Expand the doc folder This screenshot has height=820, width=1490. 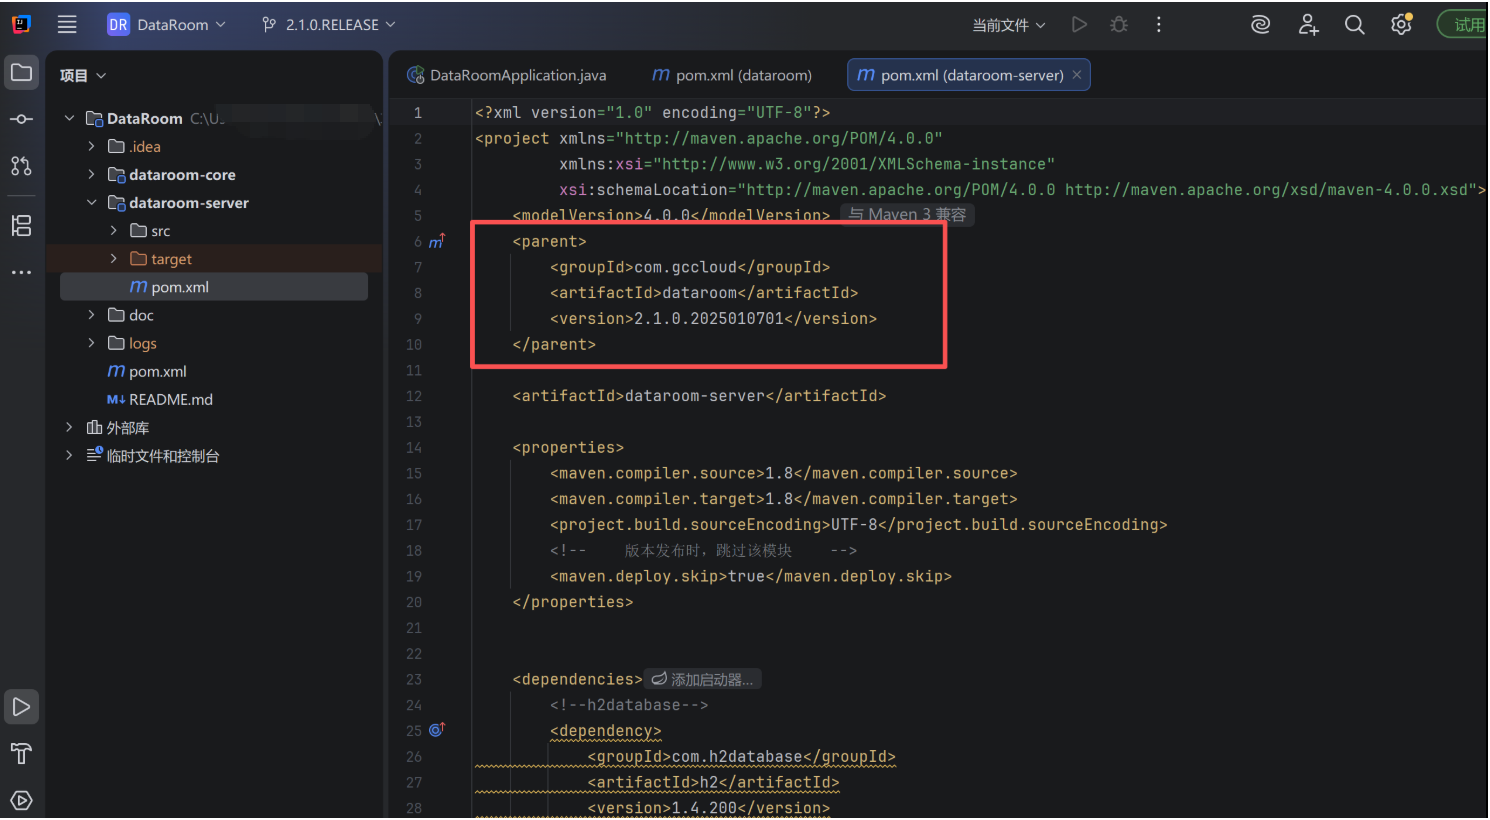(91, 315)
